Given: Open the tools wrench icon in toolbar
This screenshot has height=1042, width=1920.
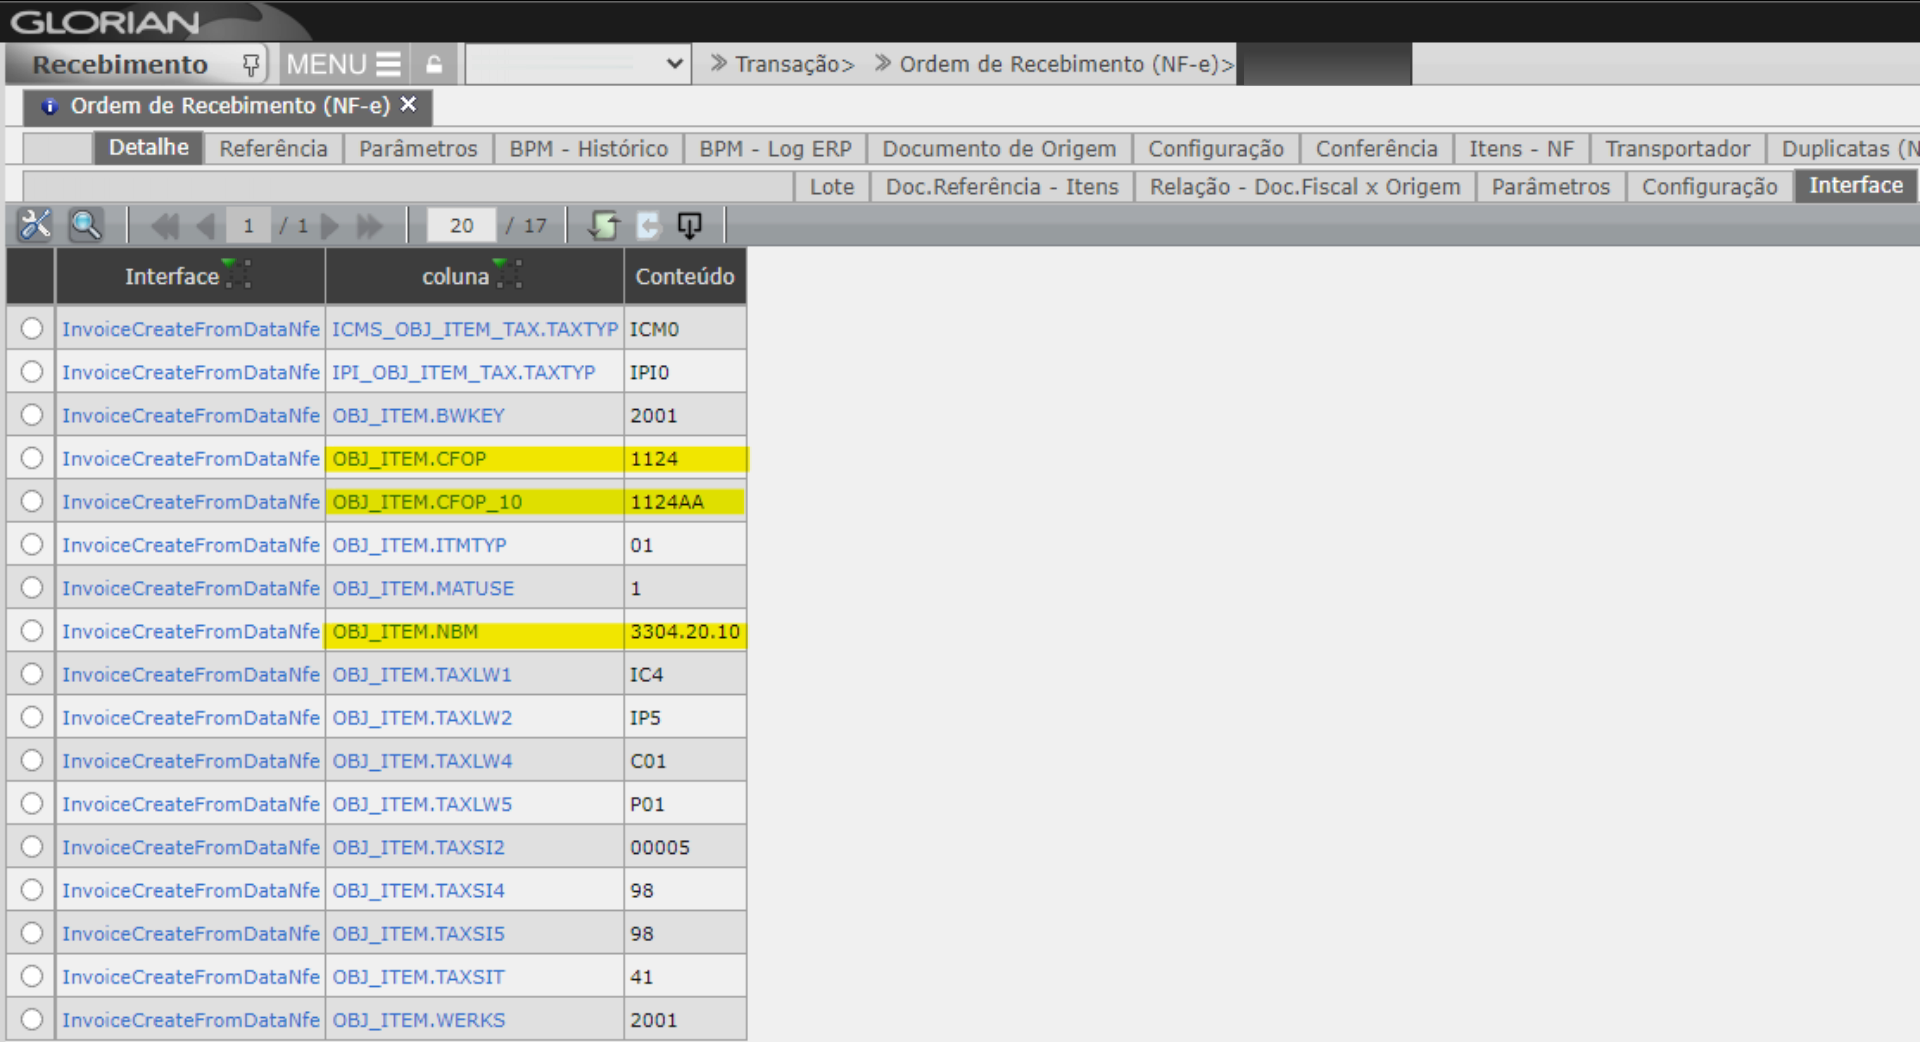Looking at the screenshot, I should click(x=35, y=225).
